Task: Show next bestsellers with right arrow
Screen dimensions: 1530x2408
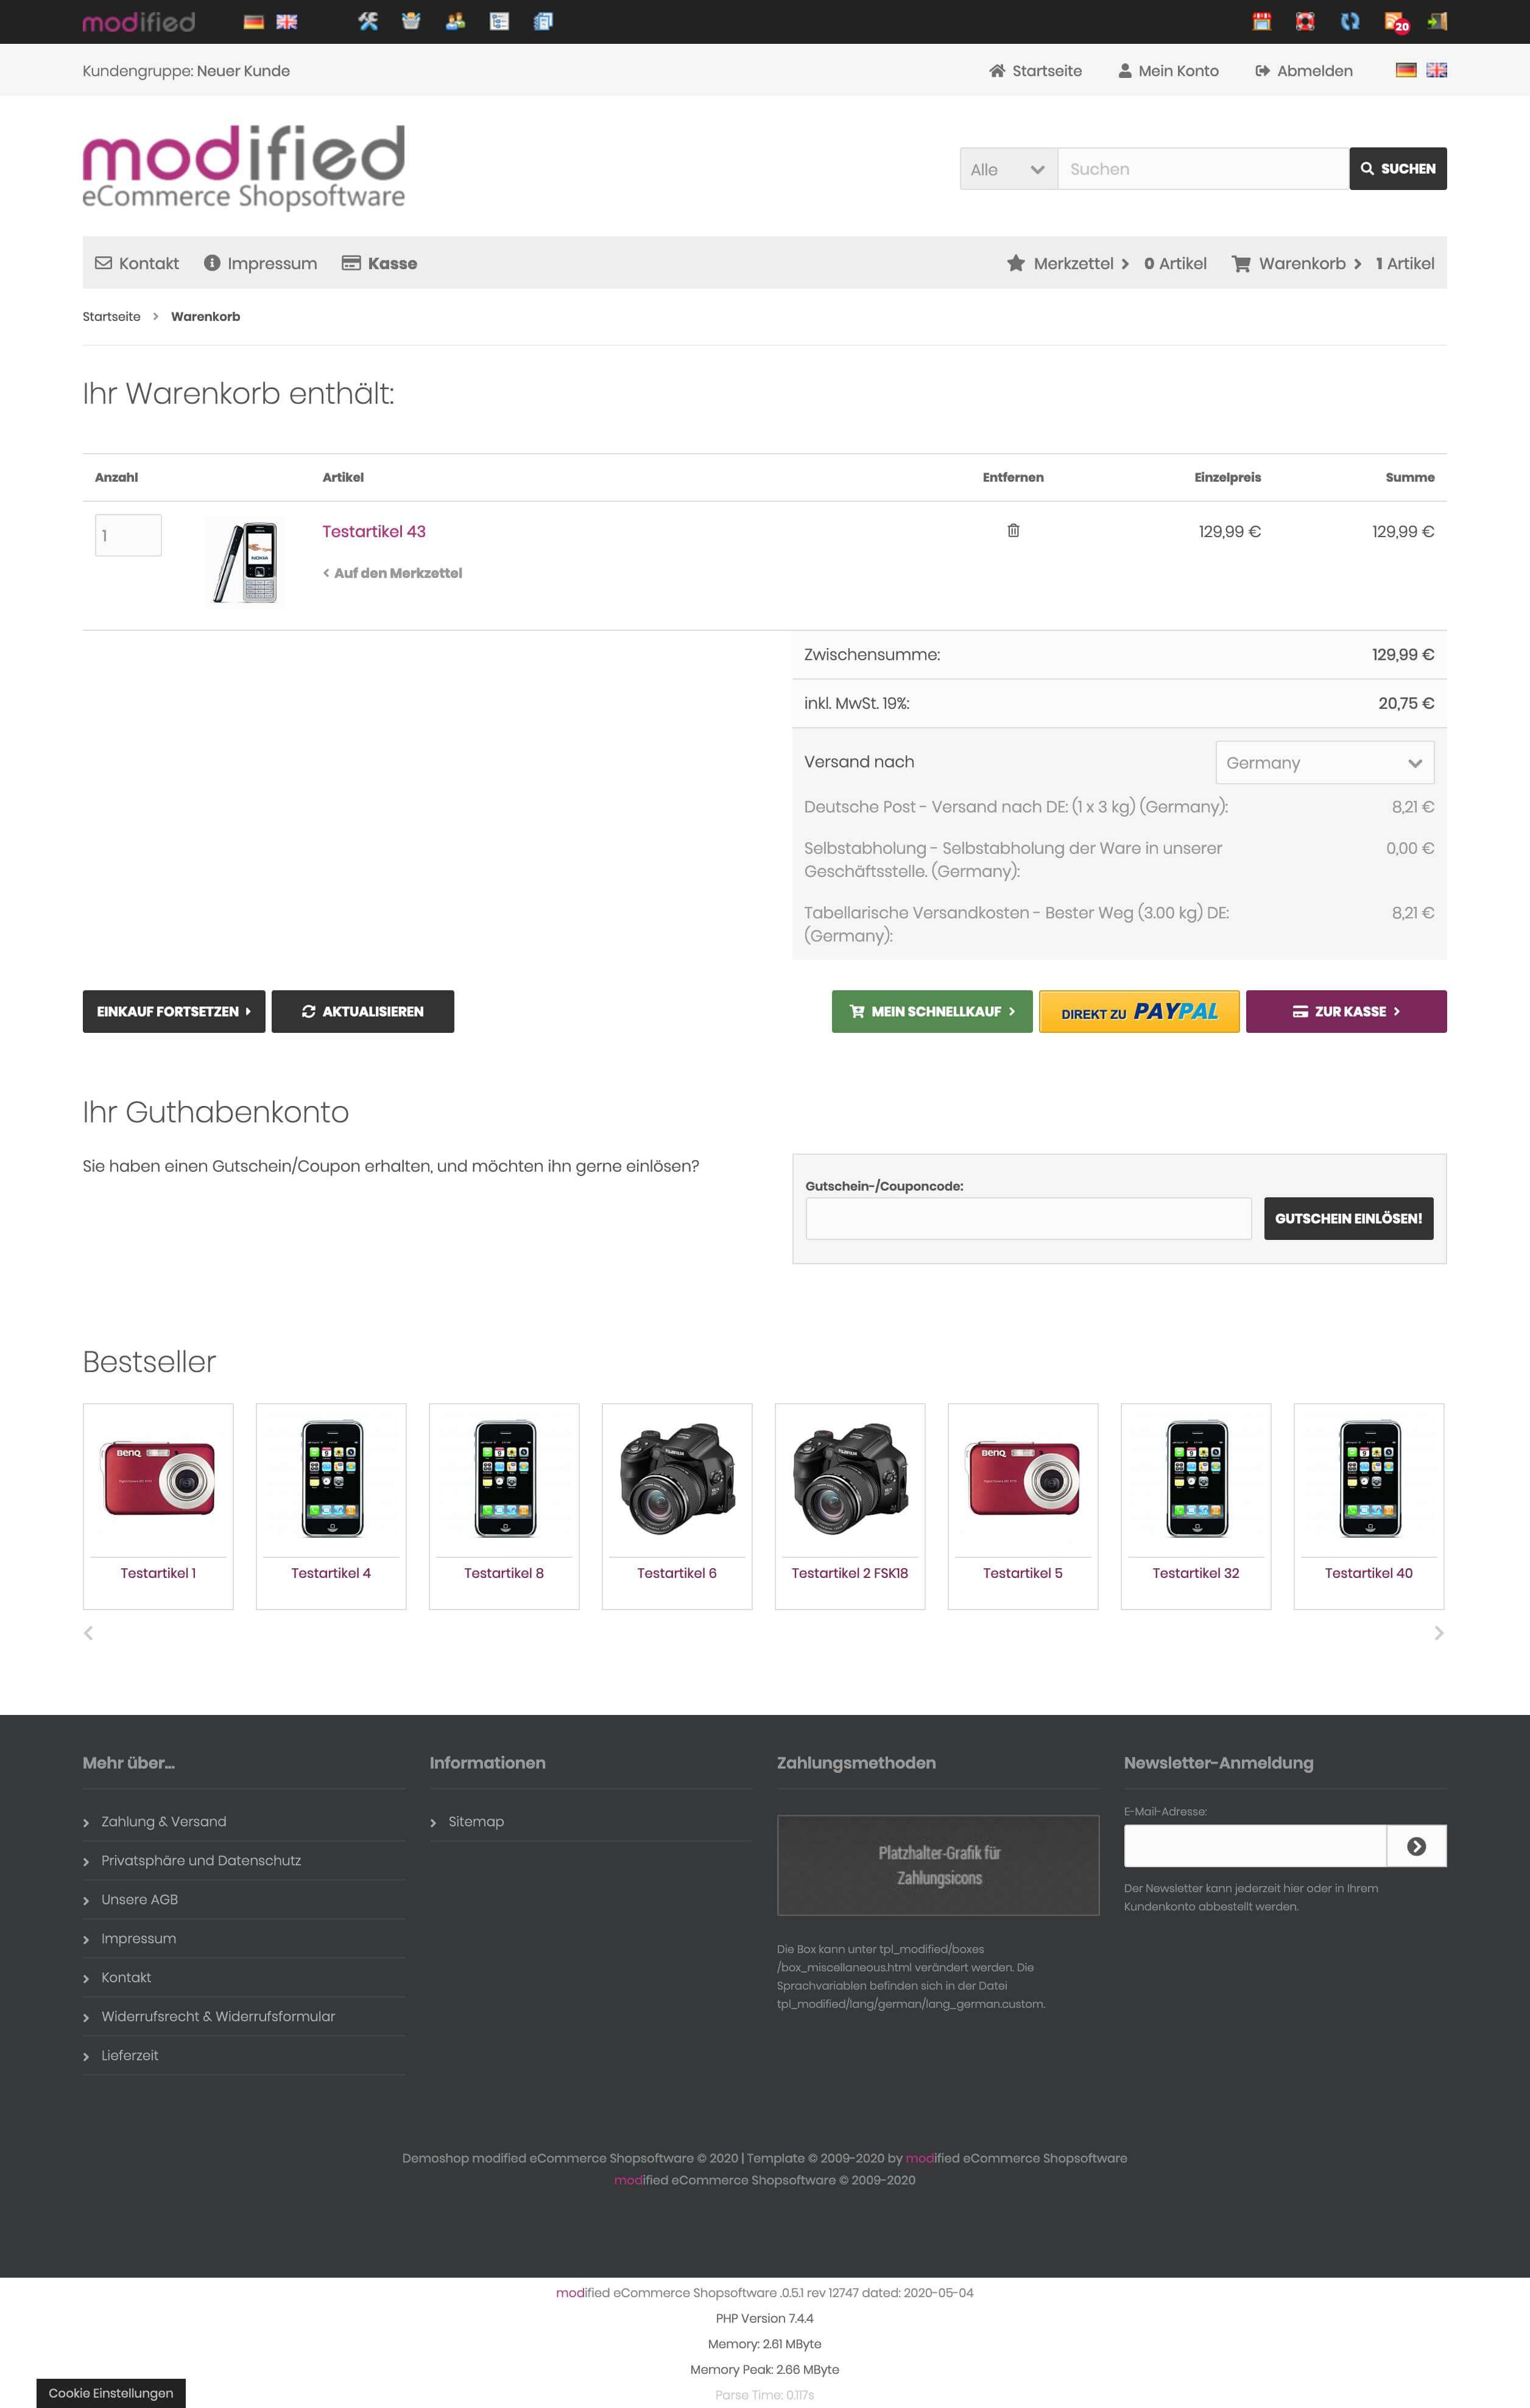Action: (1438, 1632)
